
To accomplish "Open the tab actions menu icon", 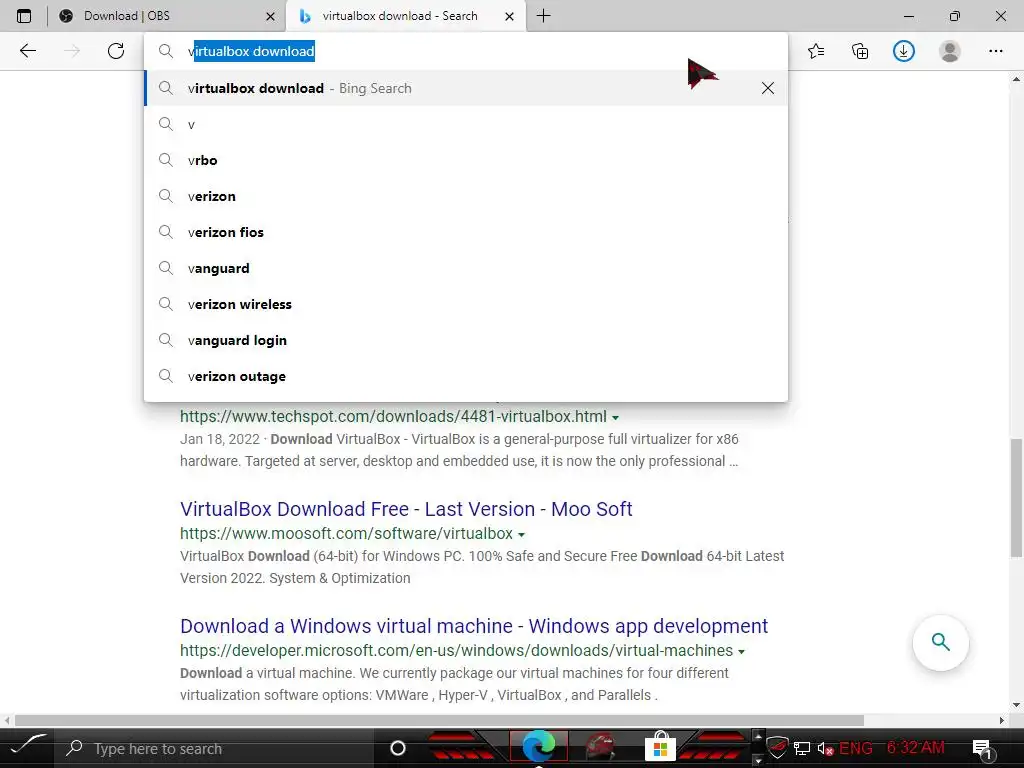I will pyautogui.click(x=24, y=16).
